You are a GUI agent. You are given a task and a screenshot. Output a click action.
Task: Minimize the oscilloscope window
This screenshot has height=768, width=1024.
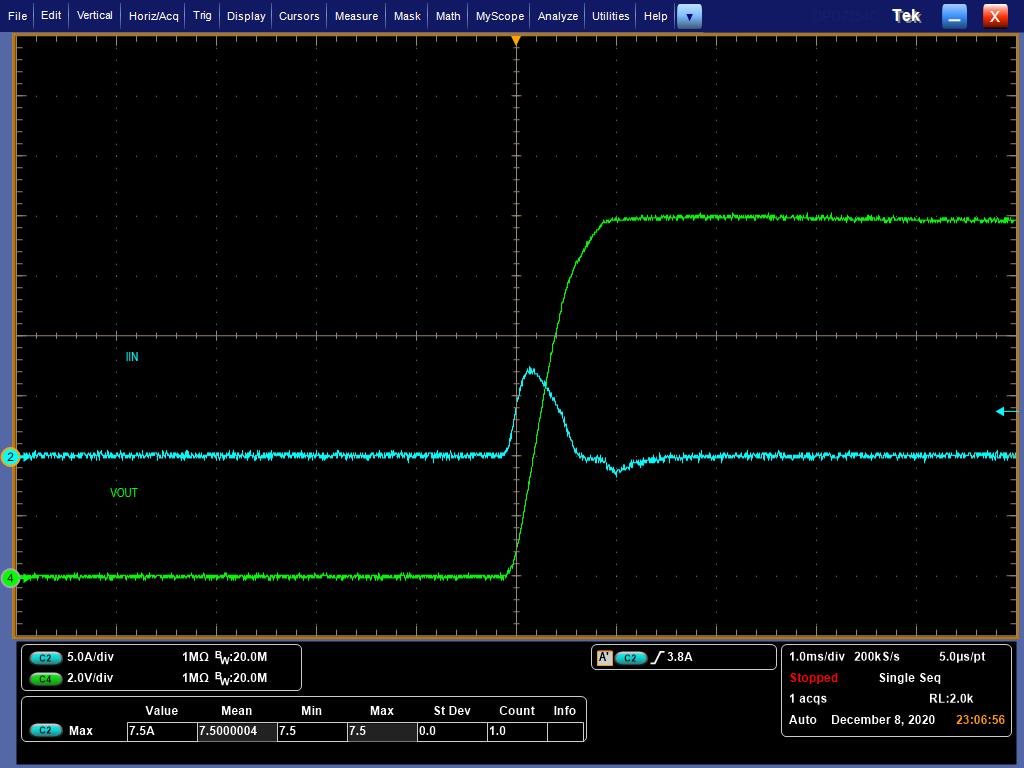click(954, 16)
